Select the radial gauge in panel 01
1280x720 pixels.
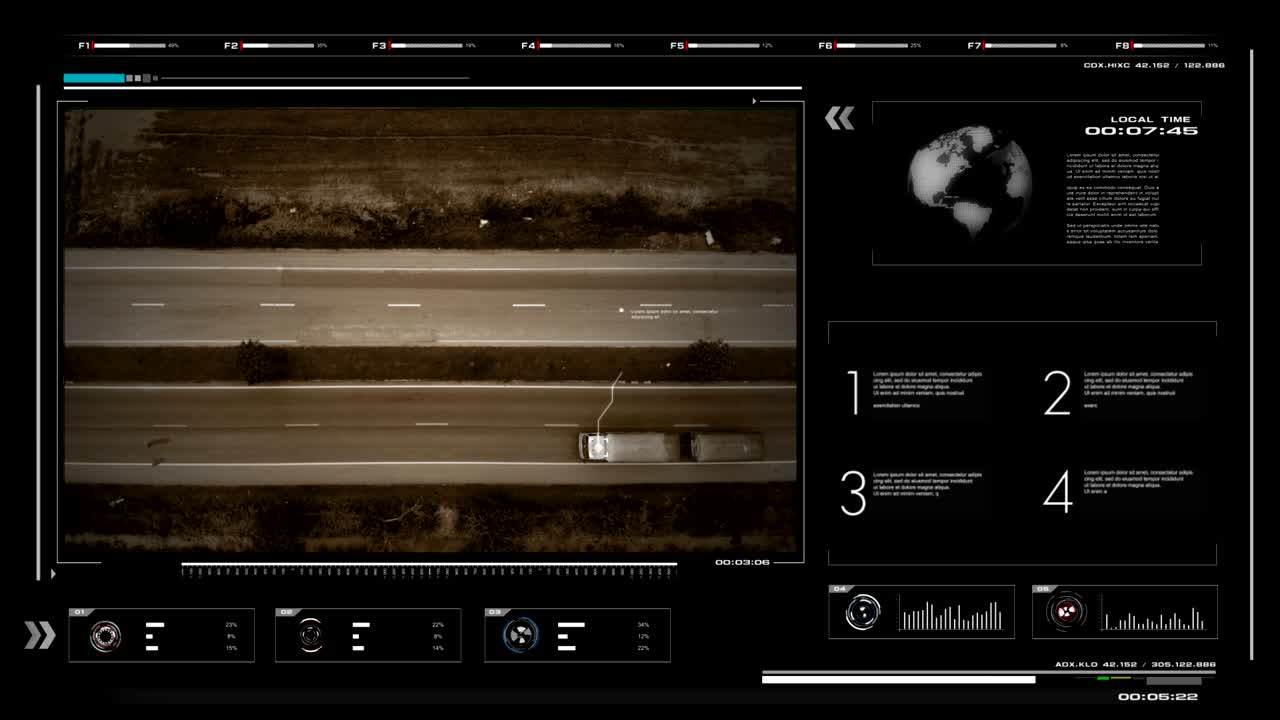pos(104,634)
